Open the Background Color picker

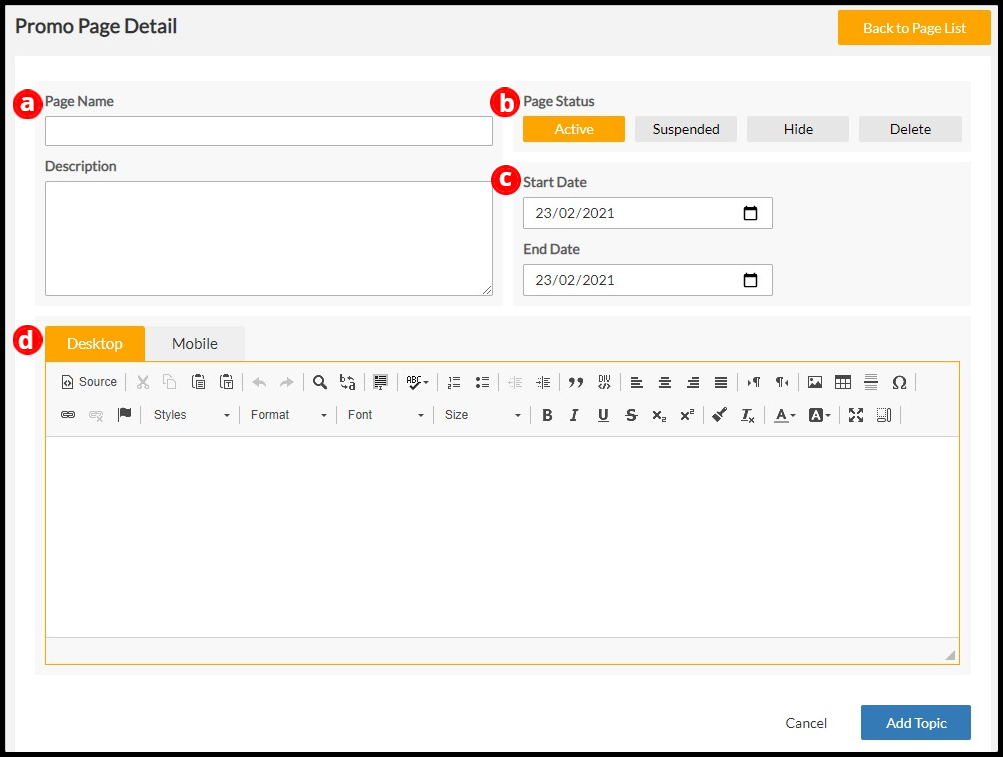[x=819, y=415]
